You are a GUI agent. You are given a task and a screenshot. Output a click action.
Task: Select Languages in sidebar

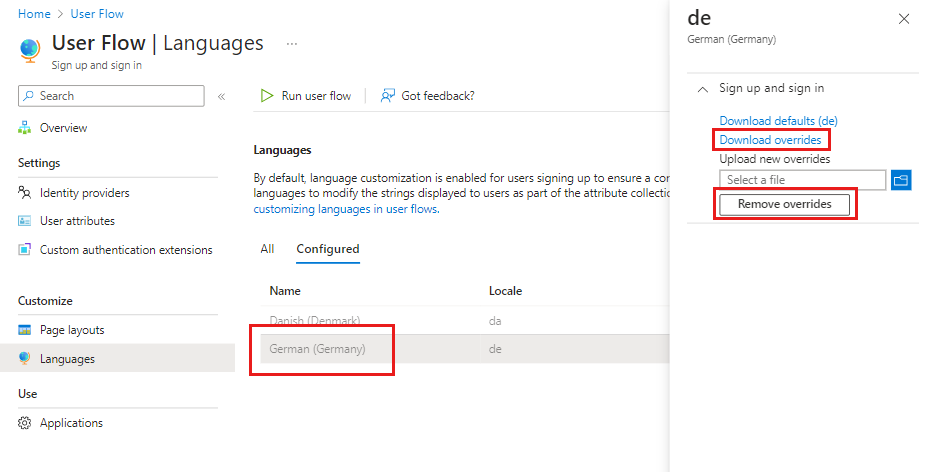coord(117,358)
